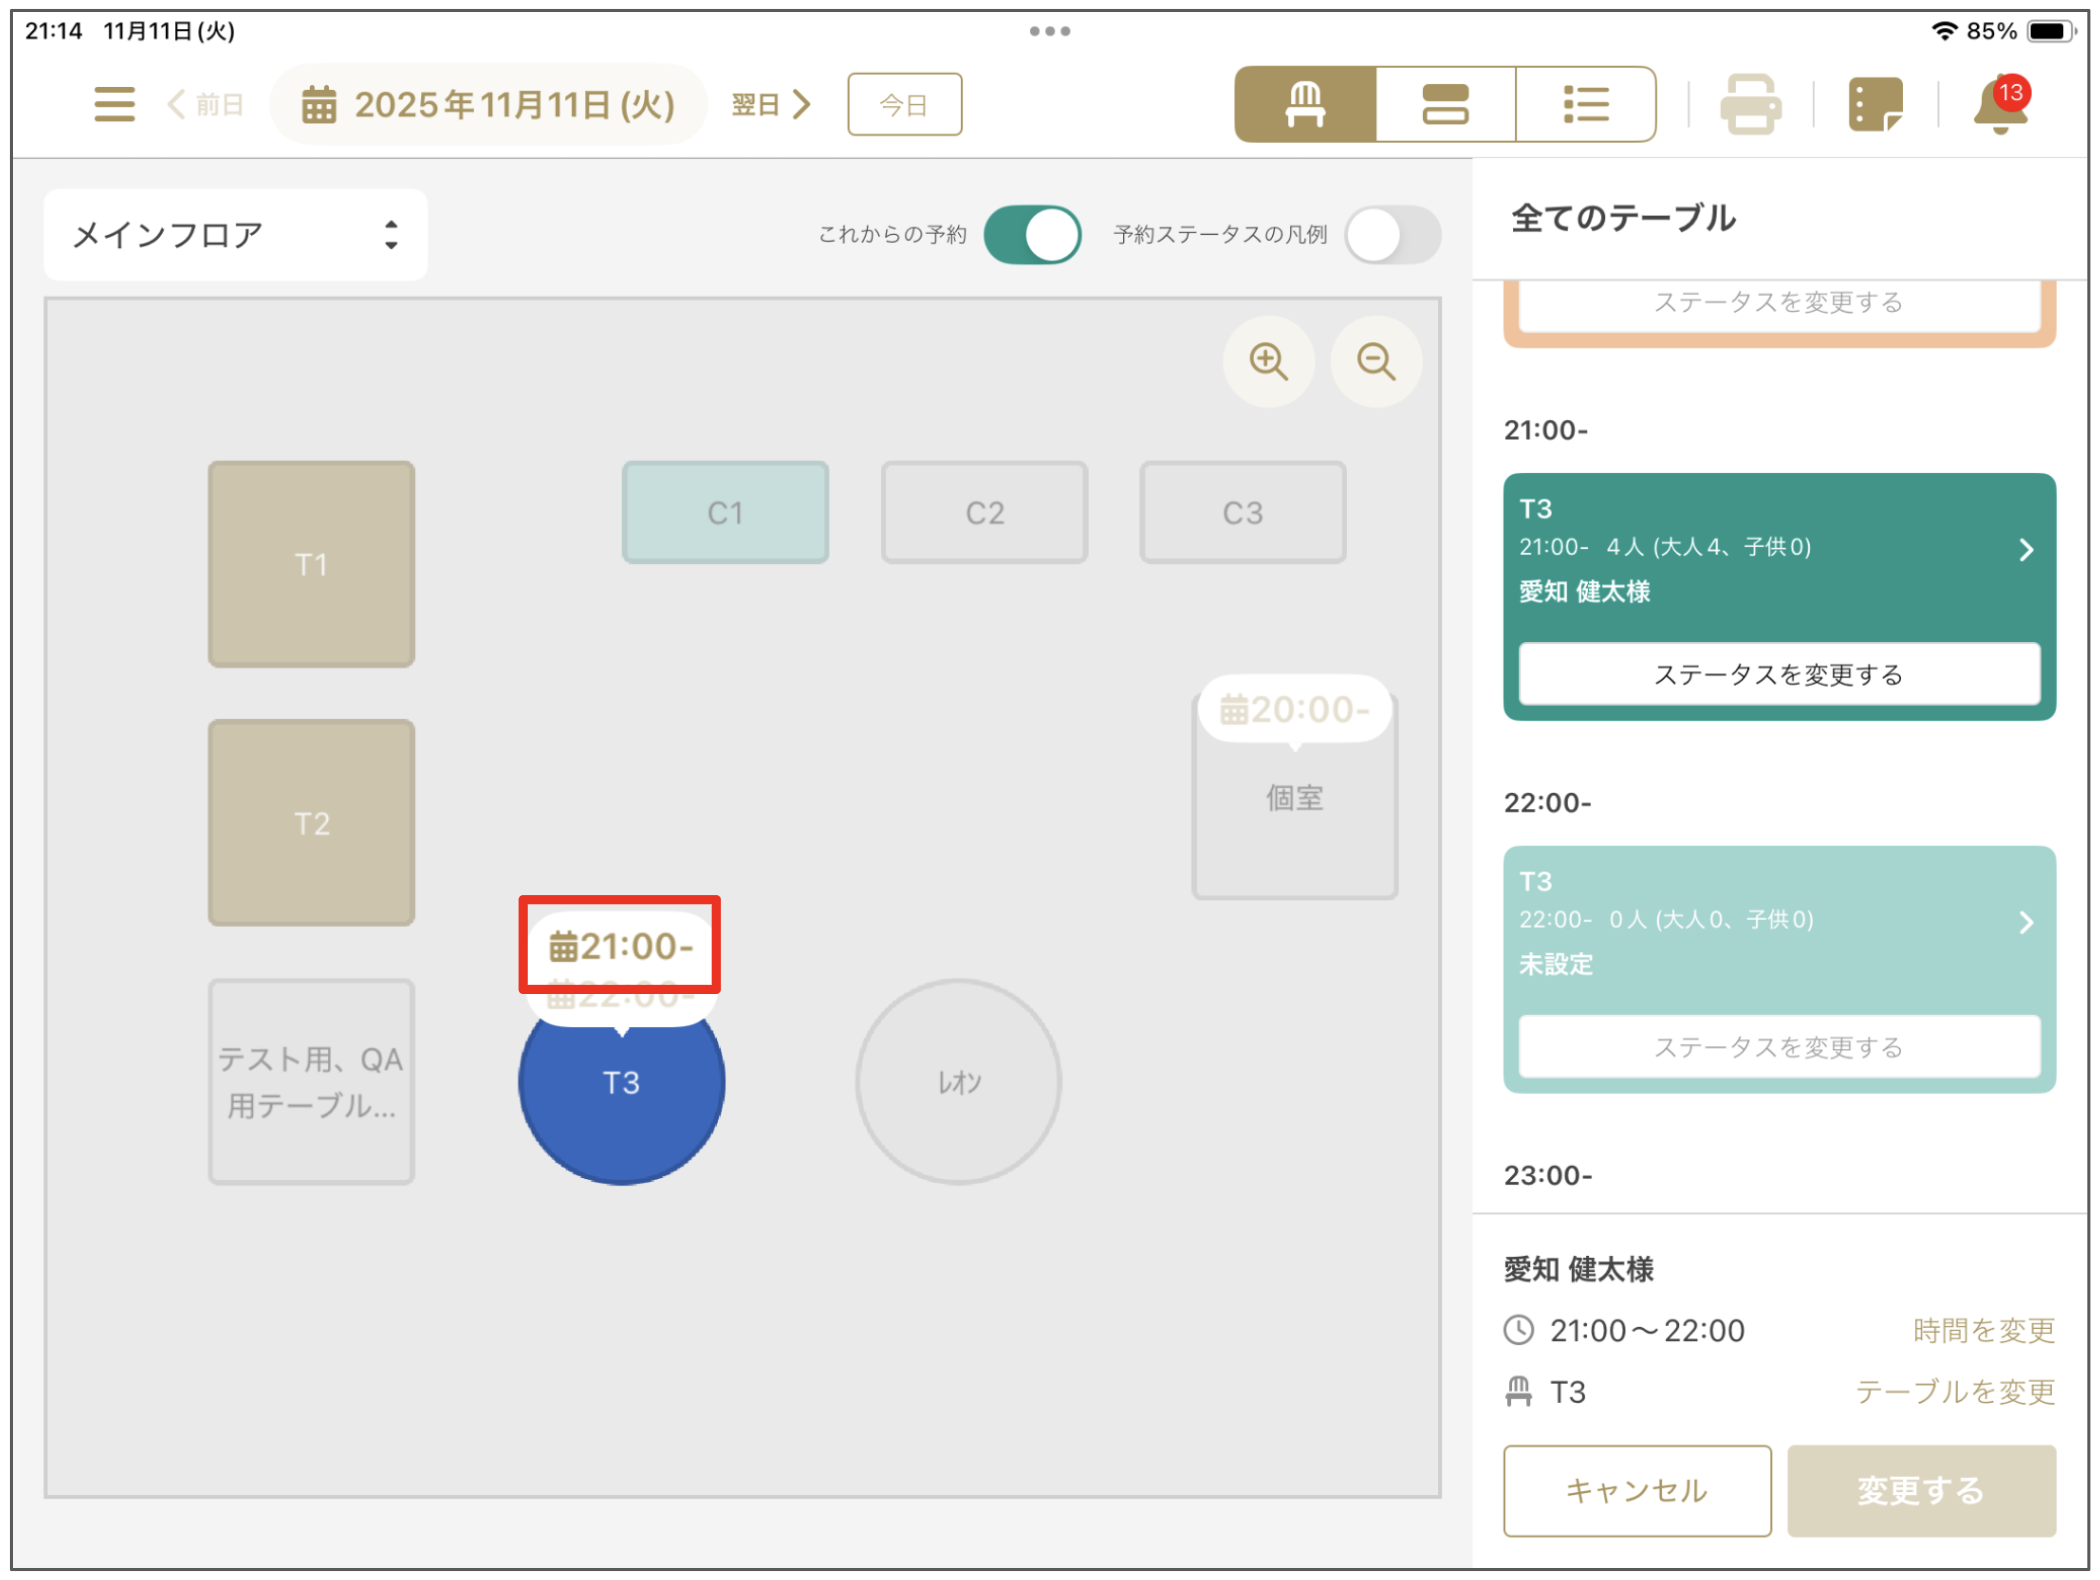The image size is (2100, 1580).
Task: Switch to the list view
Action: 1585,104
